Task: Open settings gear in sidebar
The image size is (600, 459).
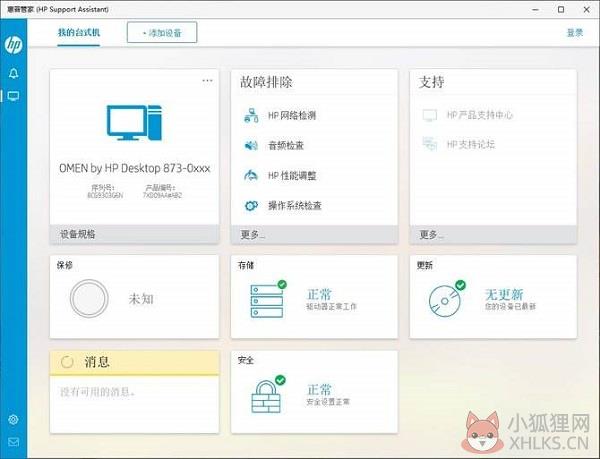Action: [13, 420]
